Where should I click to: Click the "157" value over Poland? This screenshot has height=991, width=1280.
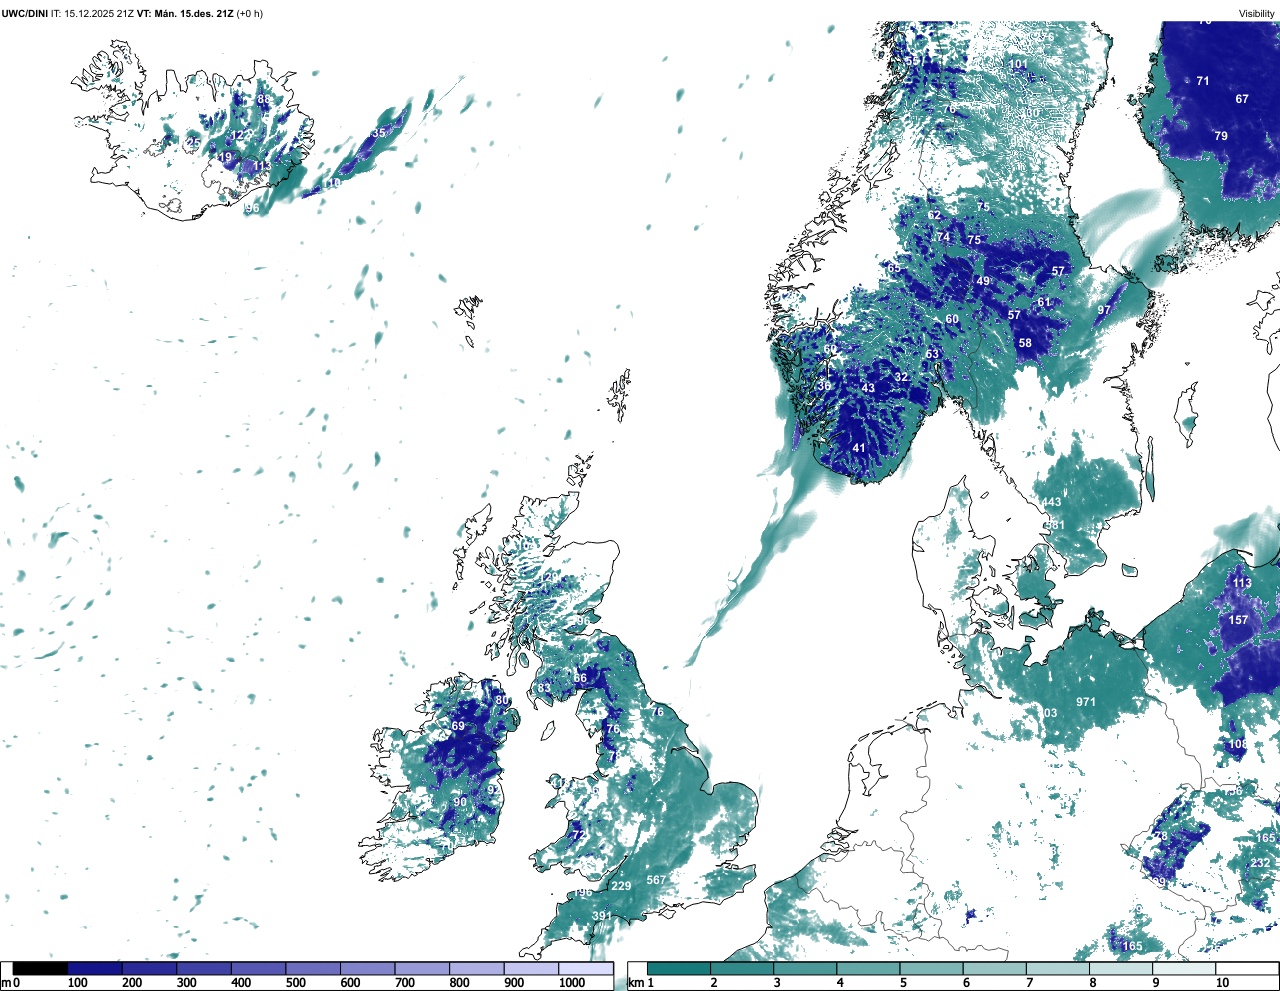1238,620
